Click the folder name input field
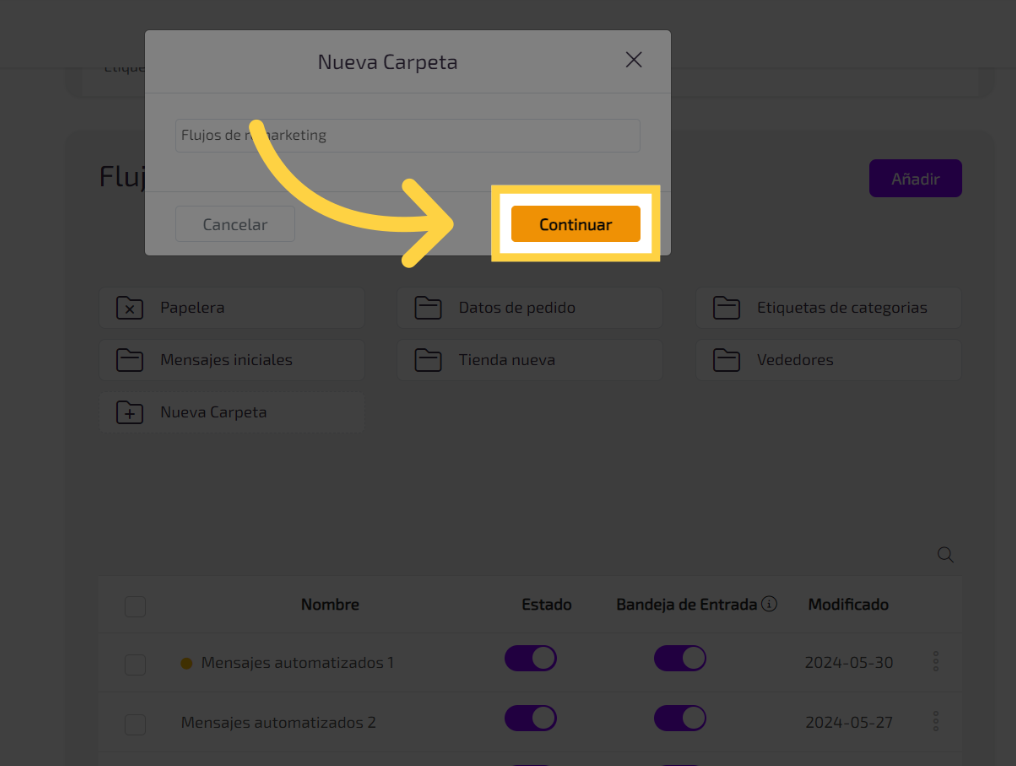The width and height of the screenshot is (1016, 766). click(407, 135)
